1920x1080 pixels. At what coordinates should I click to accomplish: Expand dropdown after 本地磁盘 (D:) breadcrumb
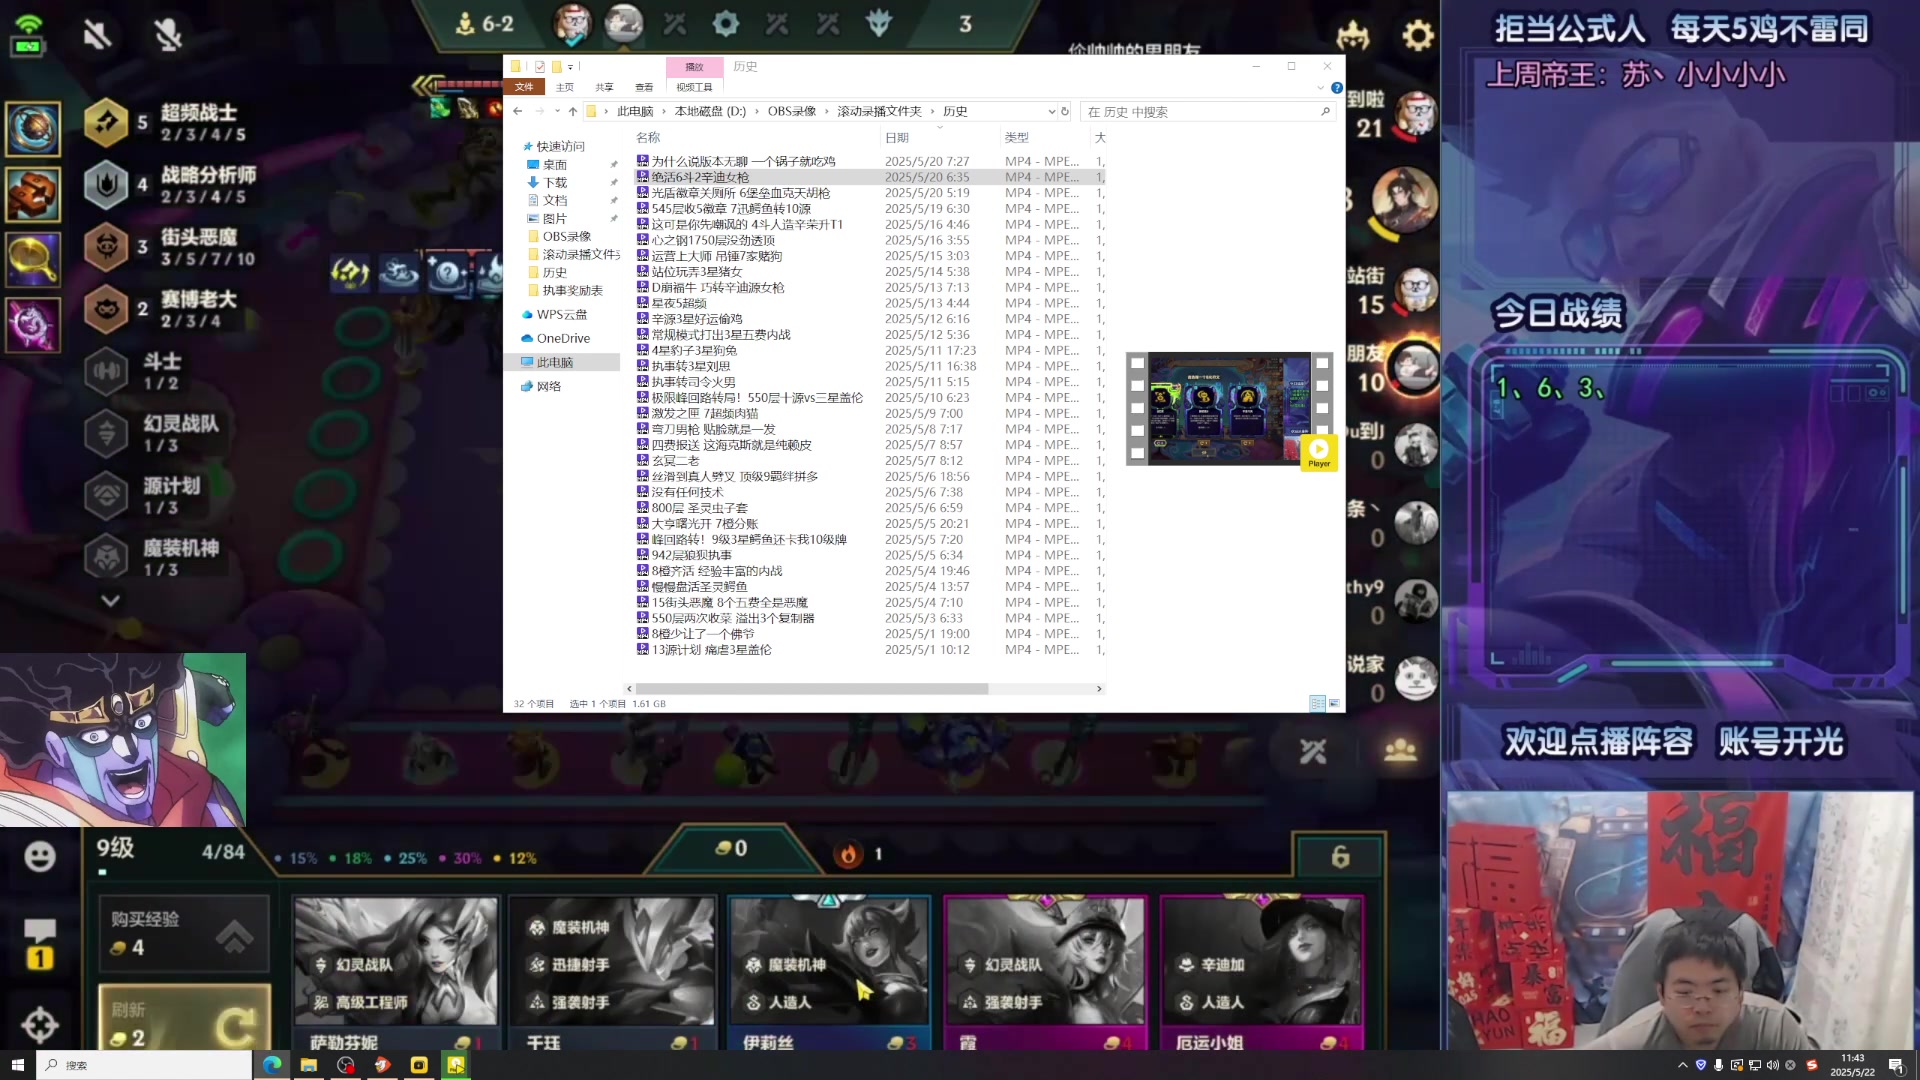(x=757, y=112)
